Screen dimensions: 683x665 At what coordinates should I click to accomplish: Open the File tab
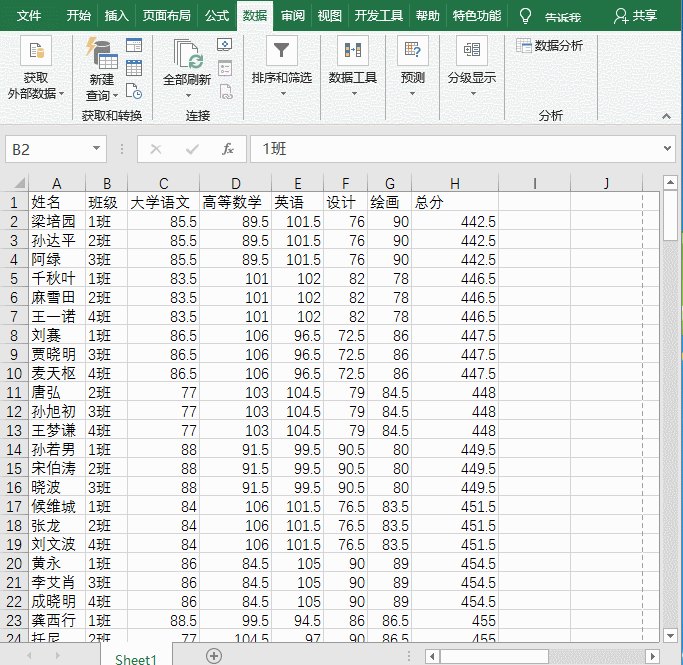(29, 16)
